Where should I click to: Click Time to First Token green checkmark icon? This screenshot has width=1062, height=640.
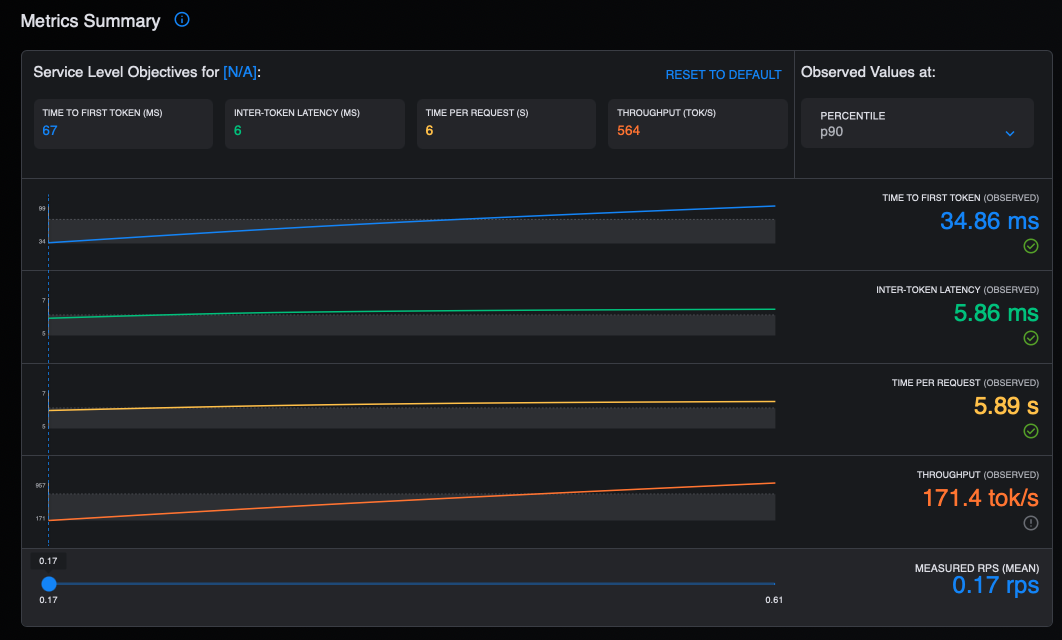(1031, 246)
